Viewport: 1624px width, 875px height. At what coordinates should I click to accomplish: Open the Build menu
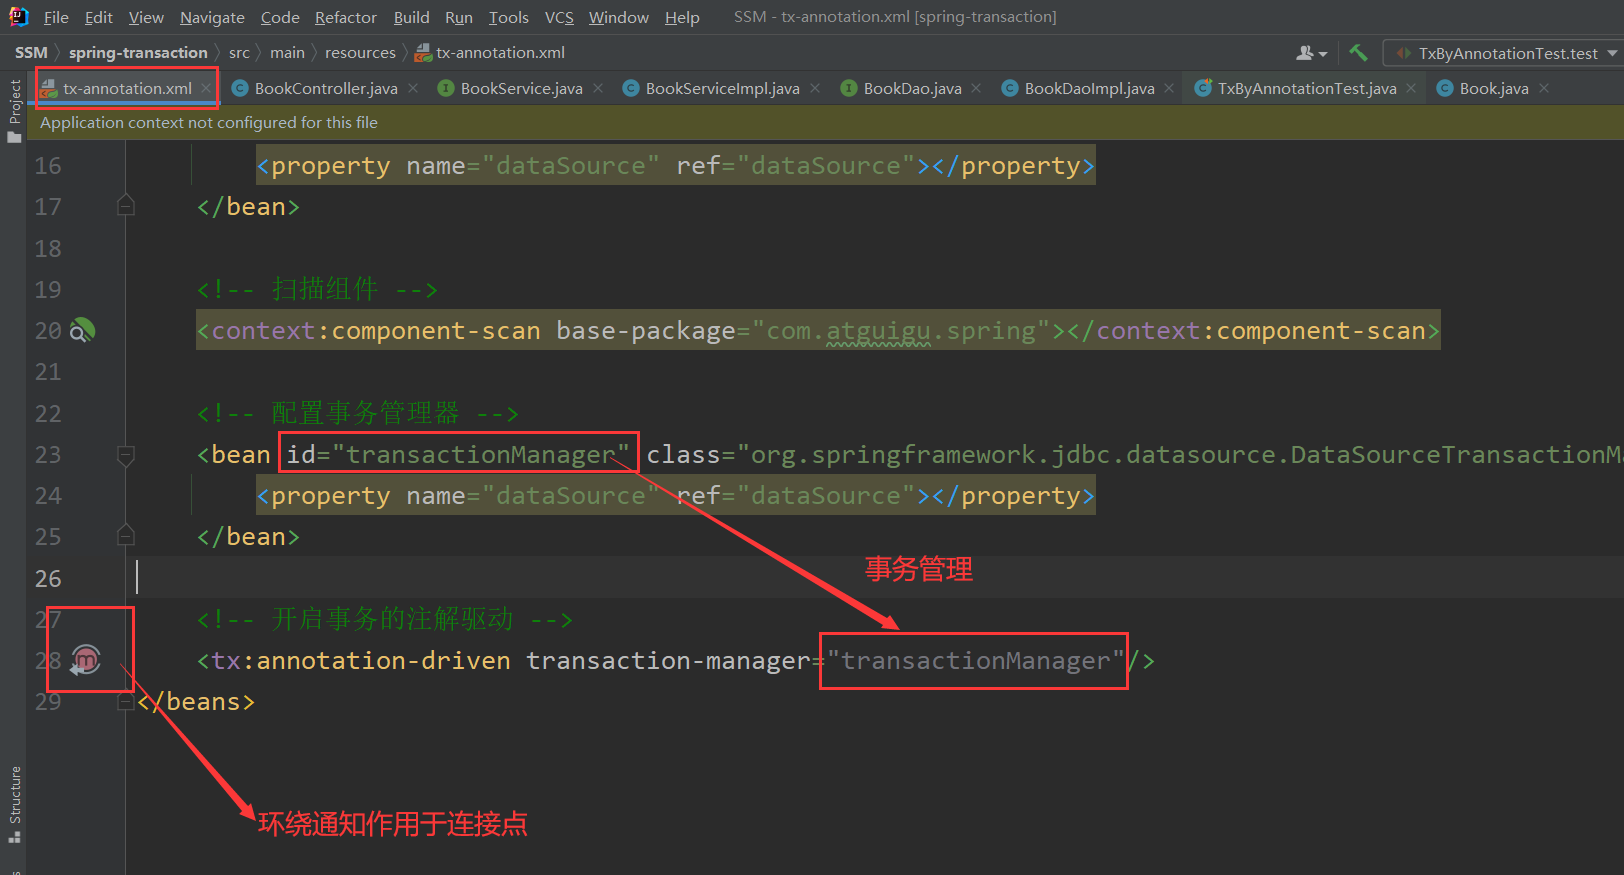[x=411, y=17]
